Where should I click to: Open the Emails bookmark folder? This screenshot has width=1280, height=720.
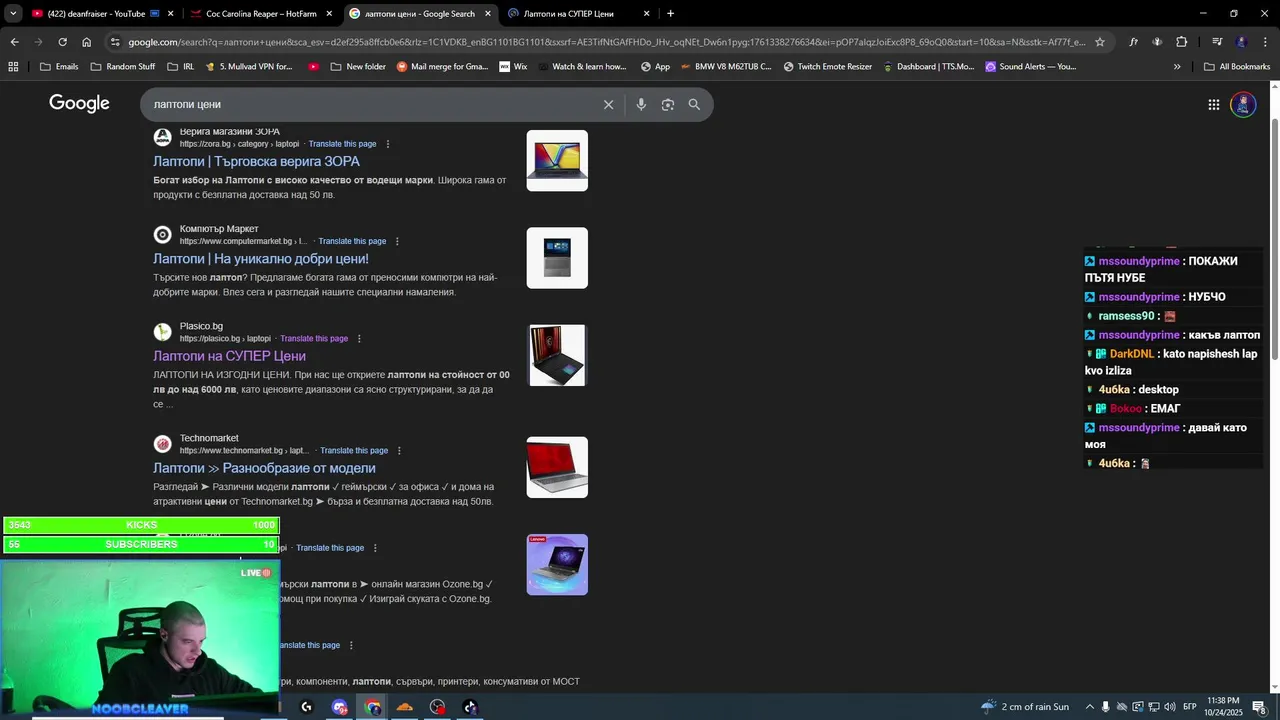coord(59,67)
